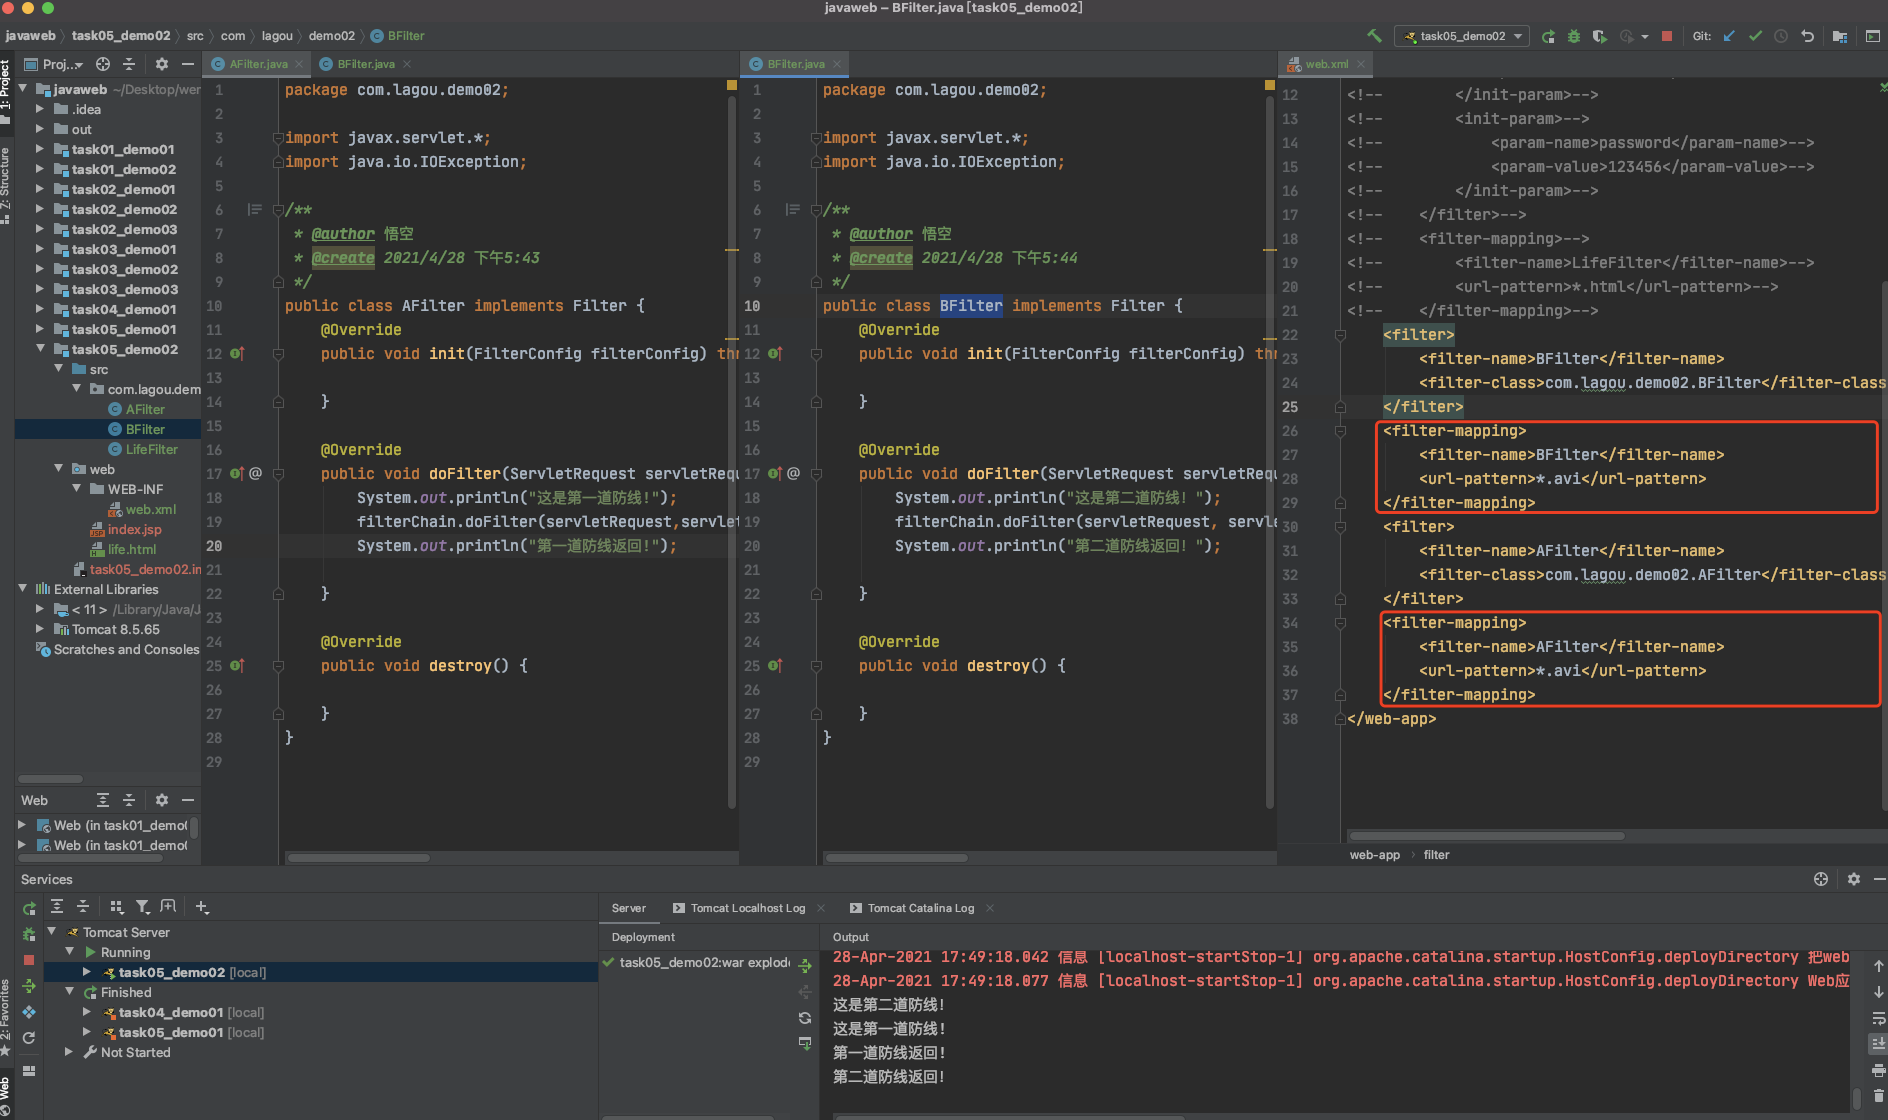Open the Project panel settings gear
This screenshot has height=1120, width=1888.
162,64
